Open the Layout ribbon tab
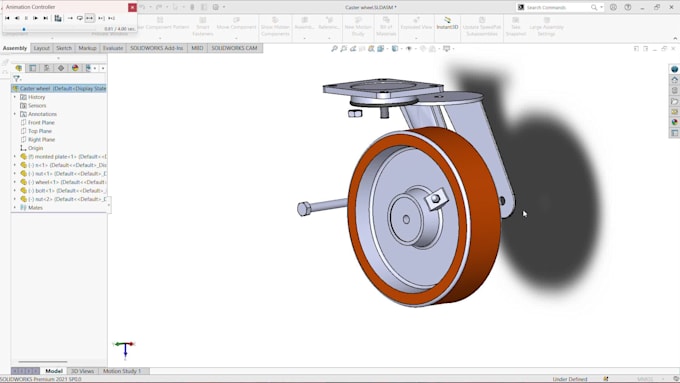Image resolution: width=680 pixels, height=383 pixels. pyautogui.click(x=42, y=48)
